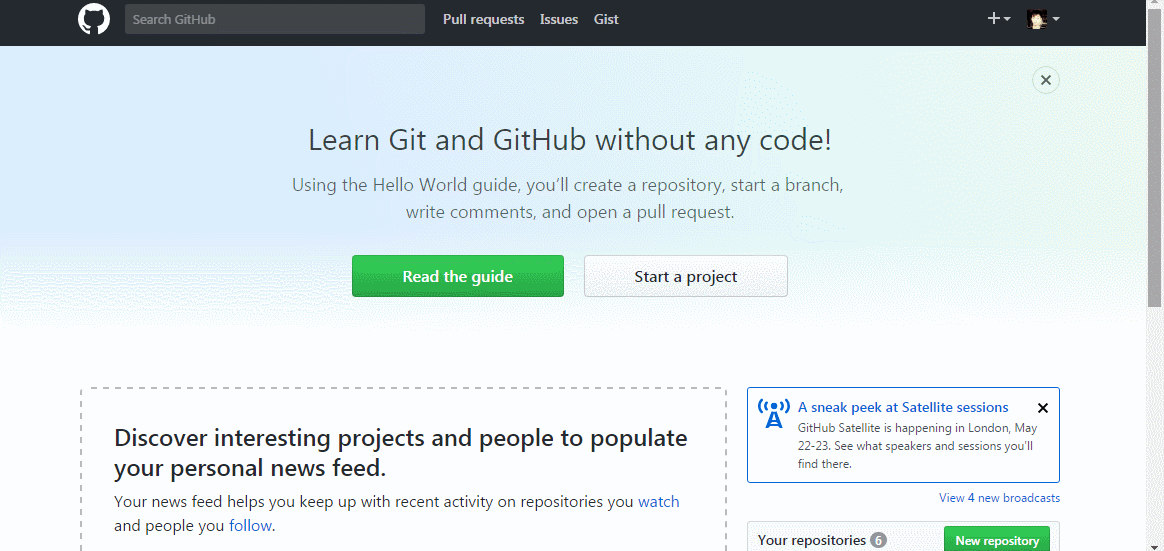Go to Issues in the top navigation

click(x=559, y=19)
